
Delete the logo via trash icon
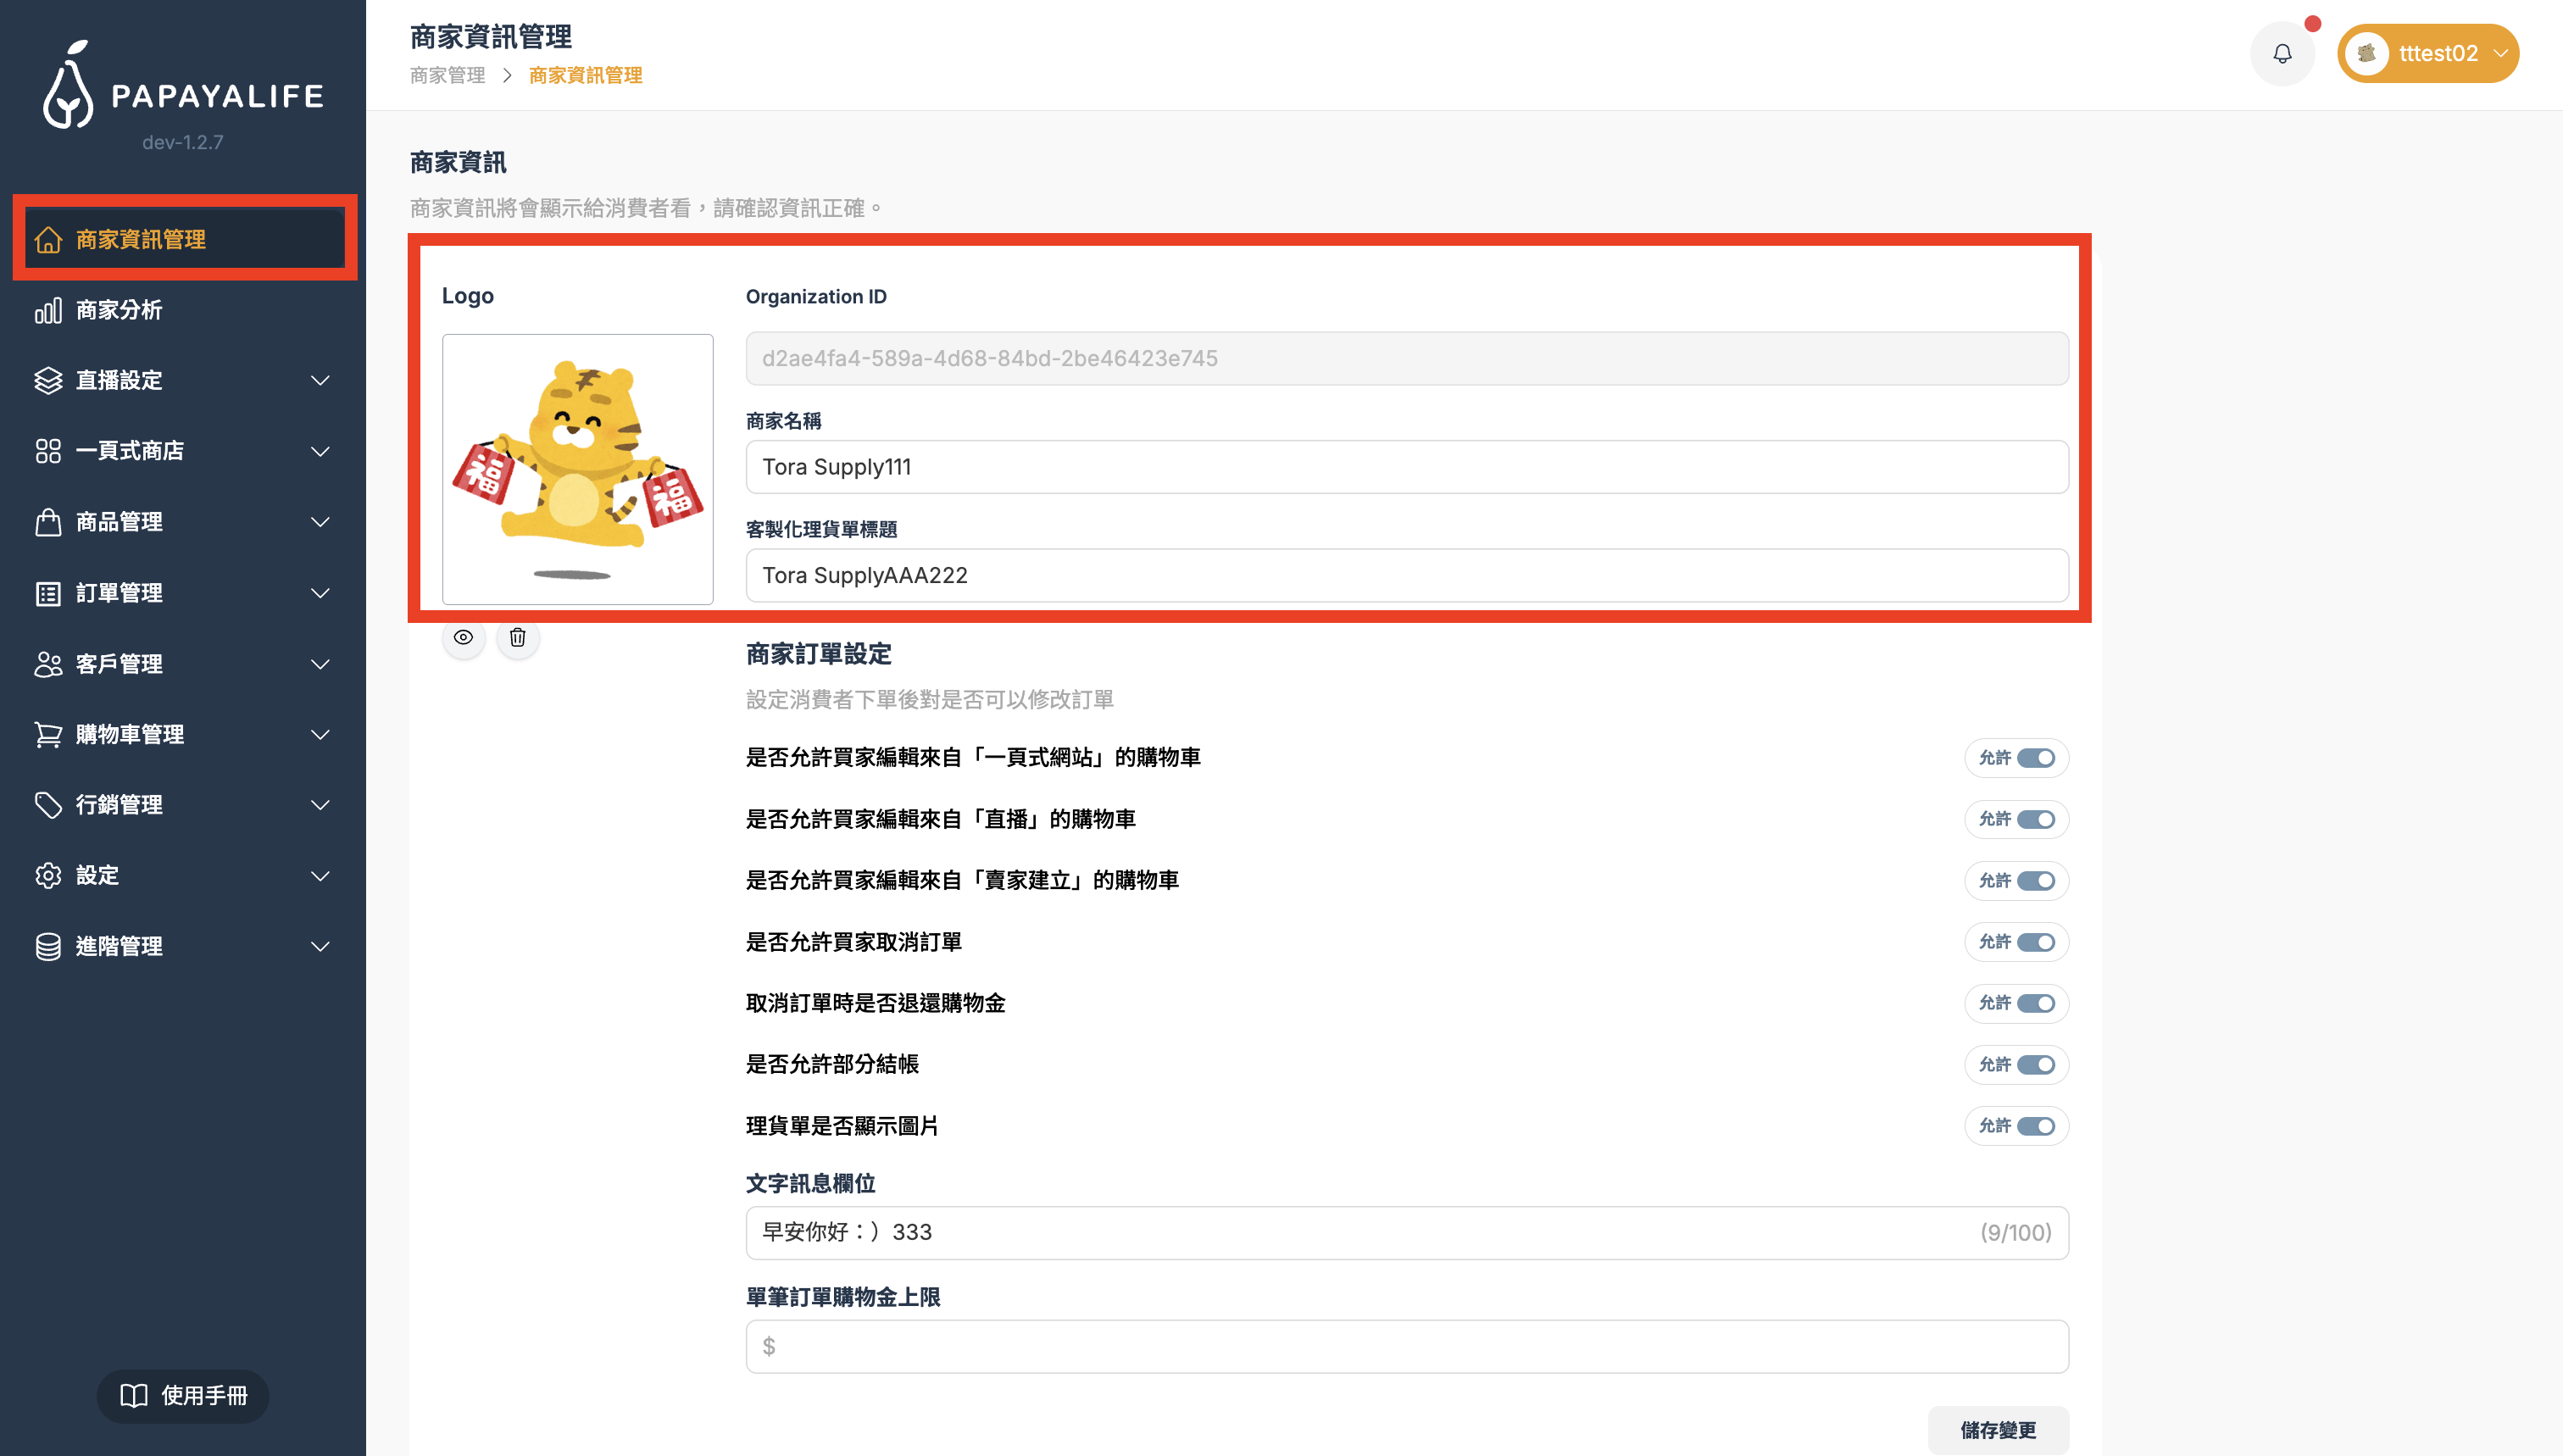(518, 638)
